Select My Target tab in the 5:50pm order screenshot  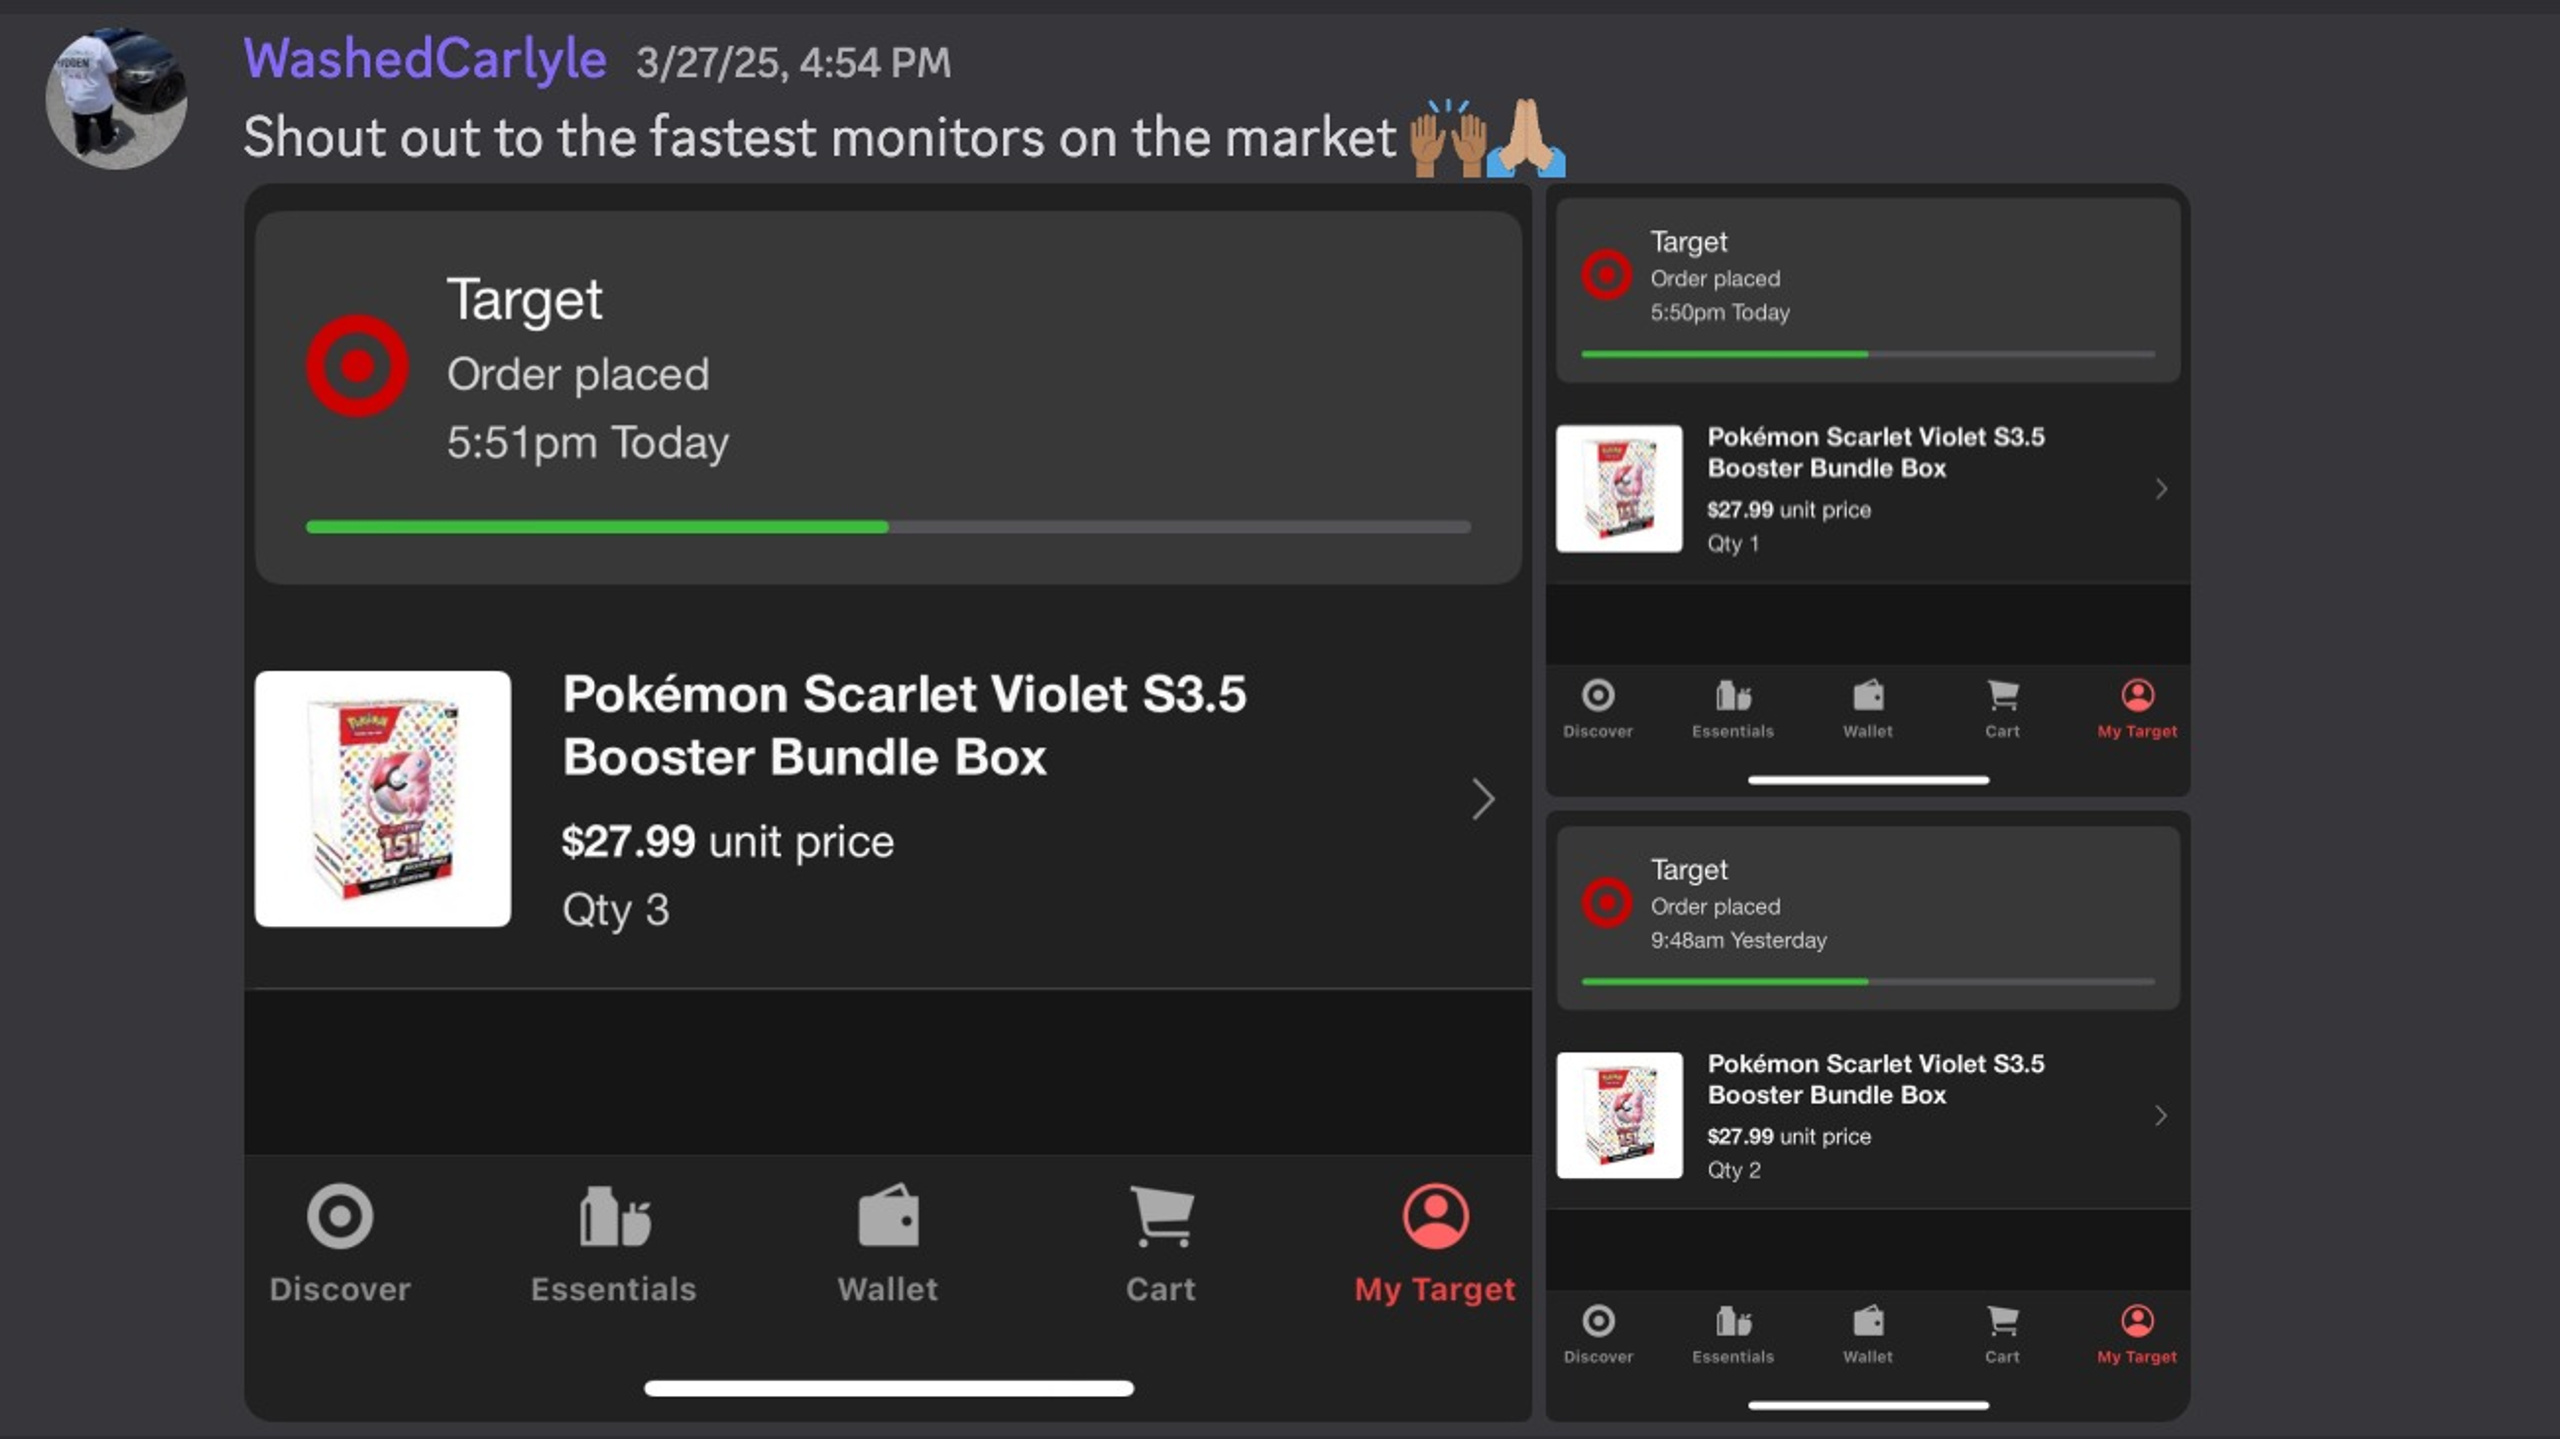coord(2137,709)
